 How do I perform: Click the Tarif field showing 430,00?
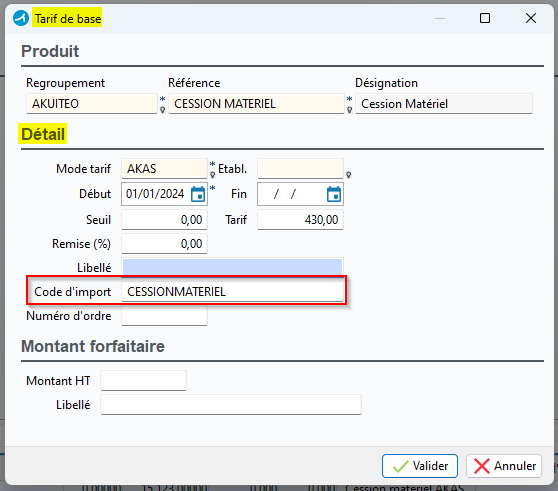300,220
